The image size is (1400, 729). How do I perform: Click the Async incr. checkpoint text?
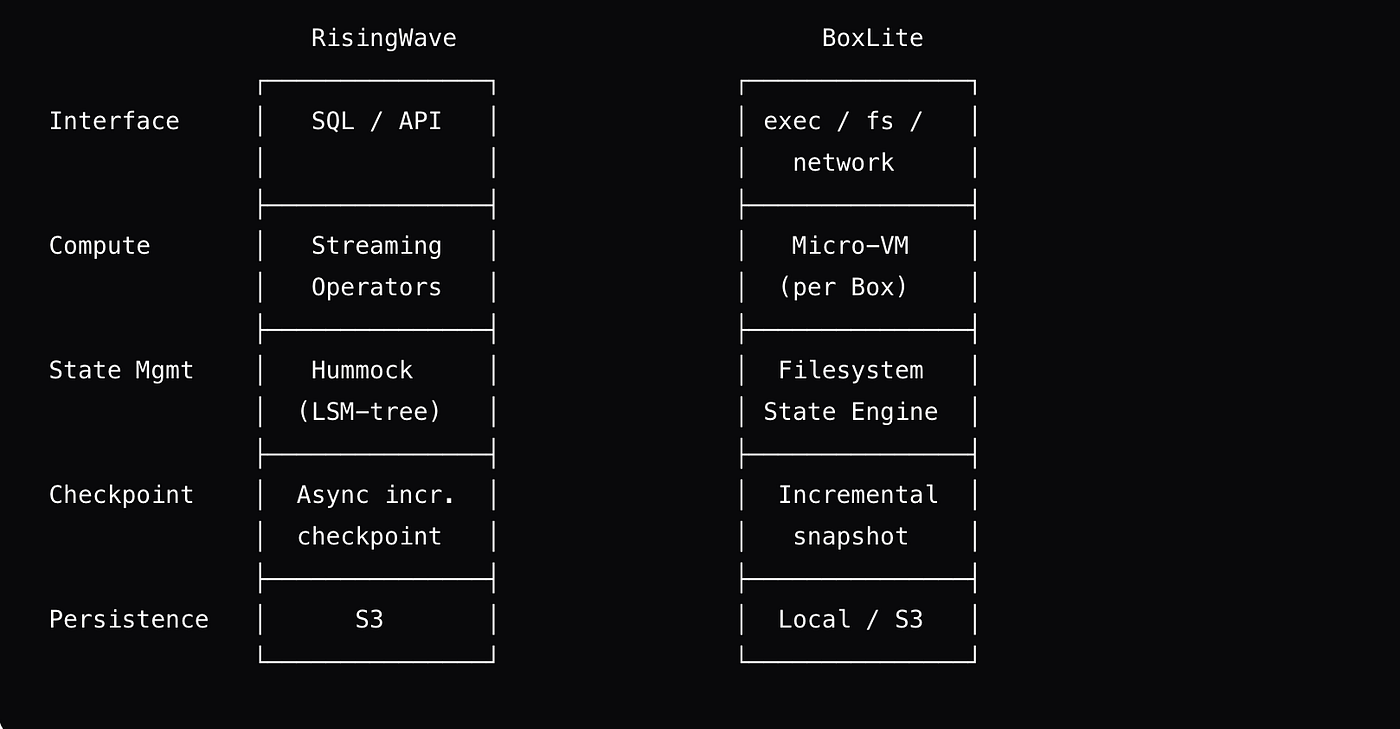pos(376,515)
